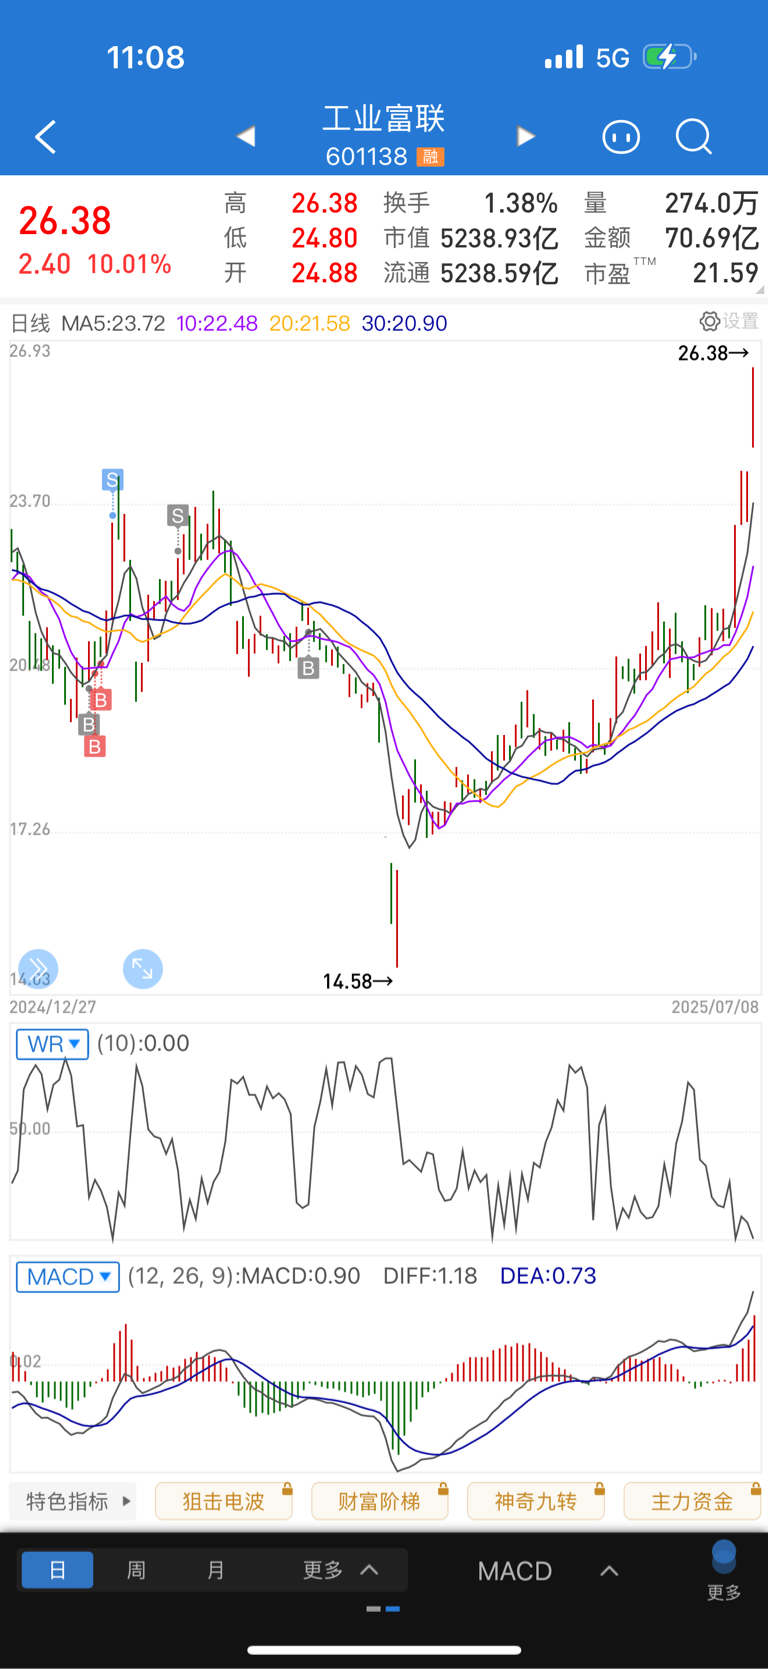The width and height of the screenshot is (768, 1669).
Task: Tap the MA5:23.72 label
Action: click(113, 323)
